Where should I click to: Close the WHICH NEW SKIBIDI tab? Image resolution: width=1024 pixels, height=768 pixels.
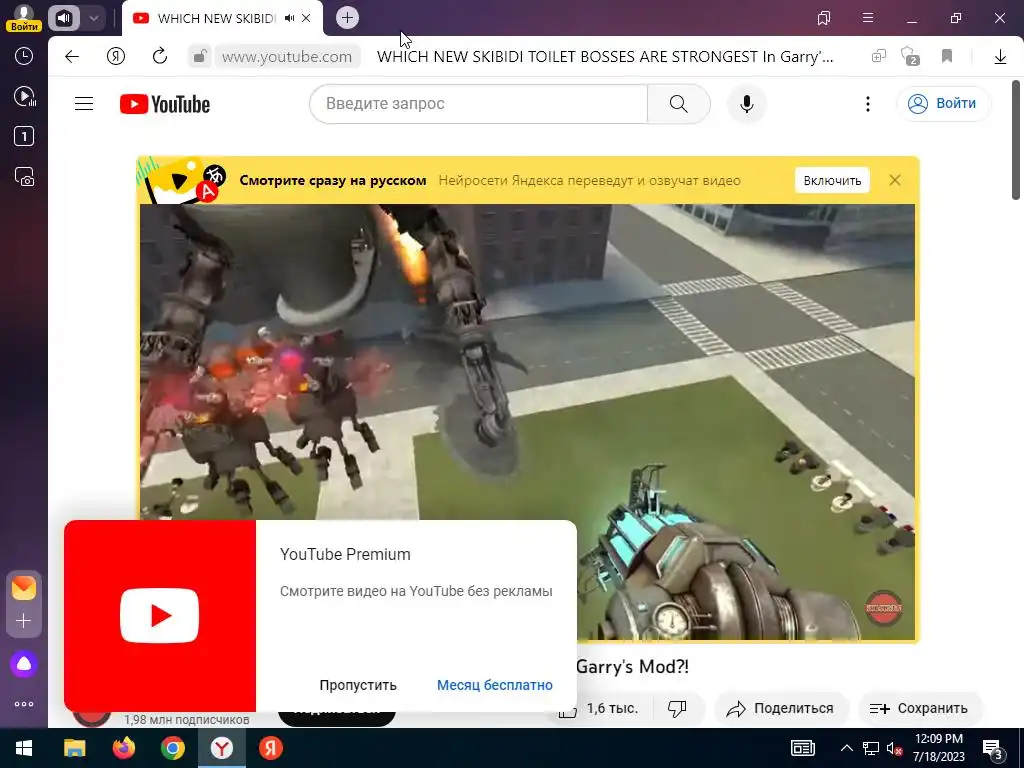pyautogui.click(x=306, y=18)
